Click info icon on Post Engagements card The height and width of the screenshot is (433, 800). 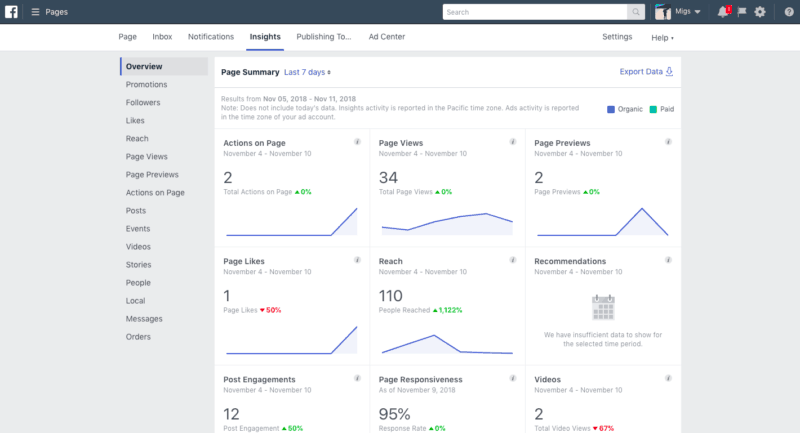357,378
